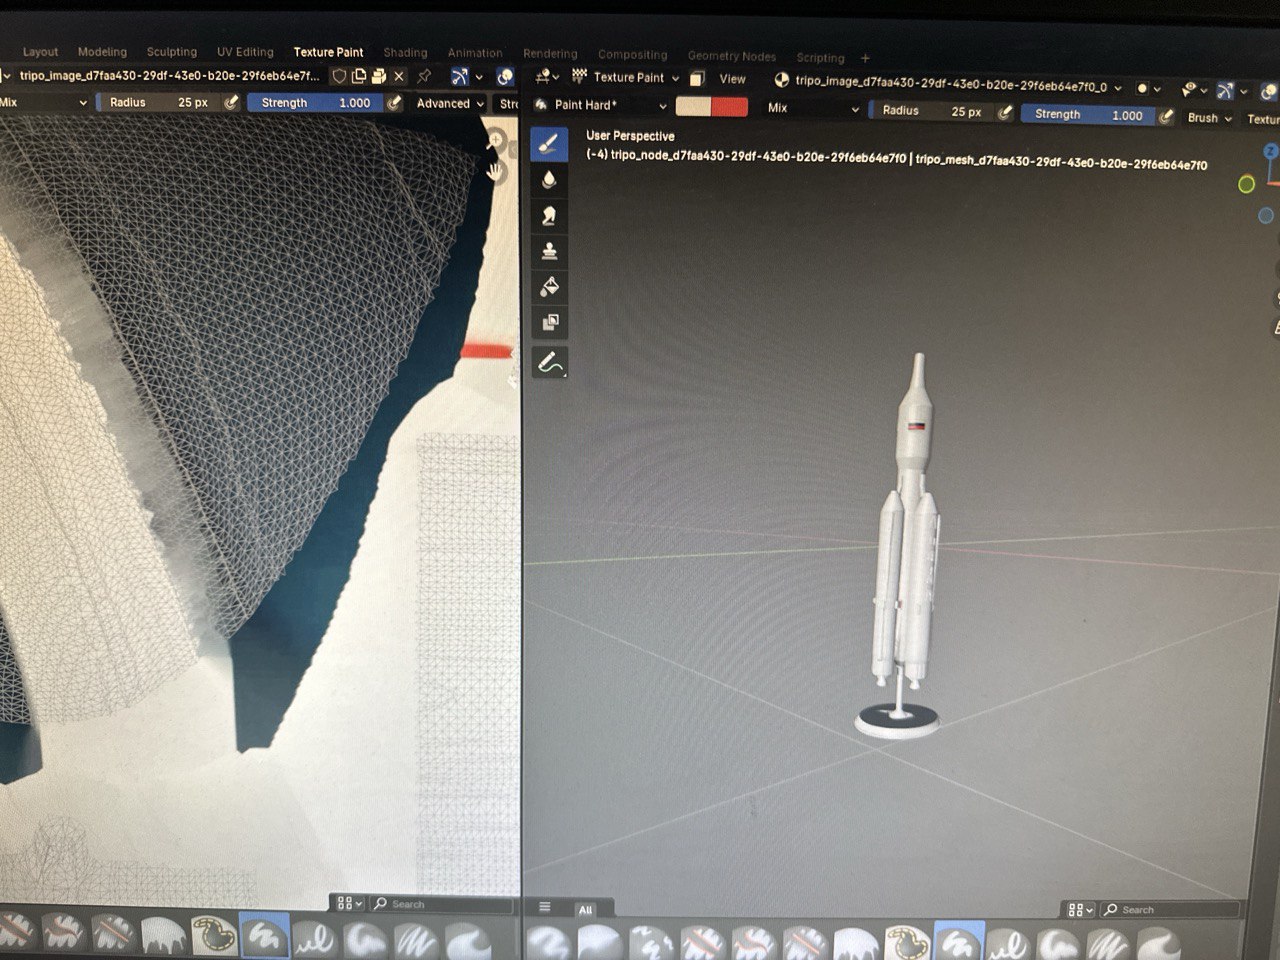Toggle fake user shield for image
The image size is (1280, 960).
pos(339,76)
